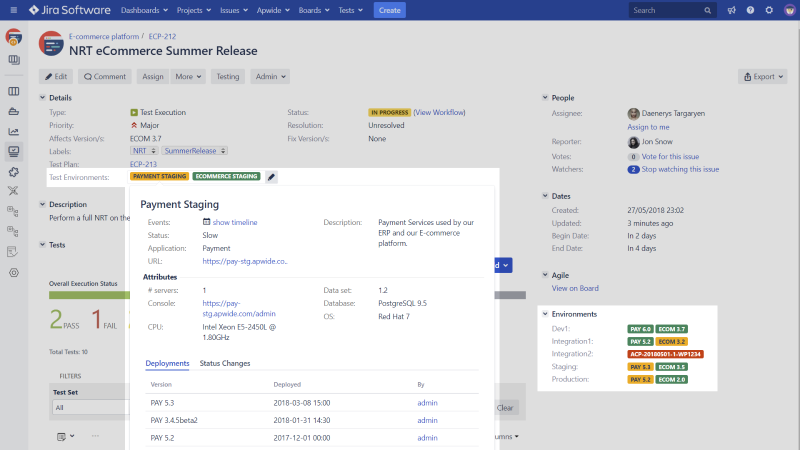
Task: Open the monitor issues icon in sidebar
Action: [14, 152]
